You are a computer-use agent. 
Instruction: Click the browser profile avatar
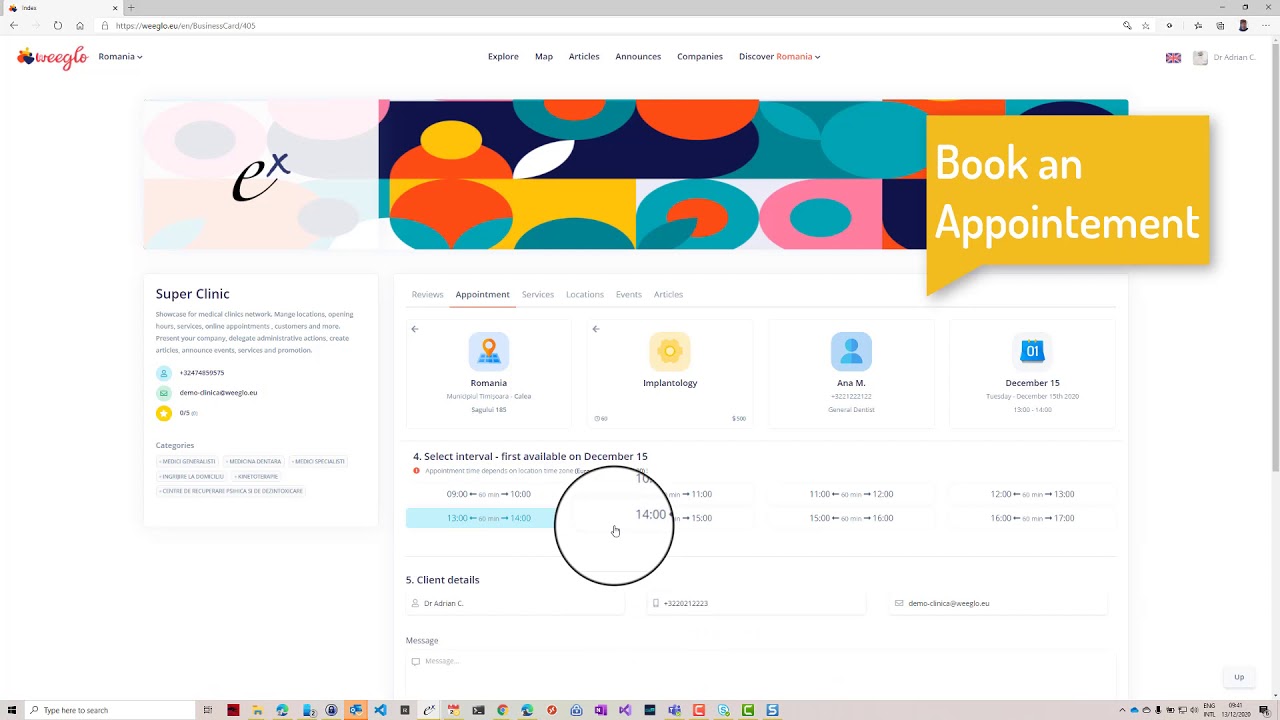(x=1244, y=26)
